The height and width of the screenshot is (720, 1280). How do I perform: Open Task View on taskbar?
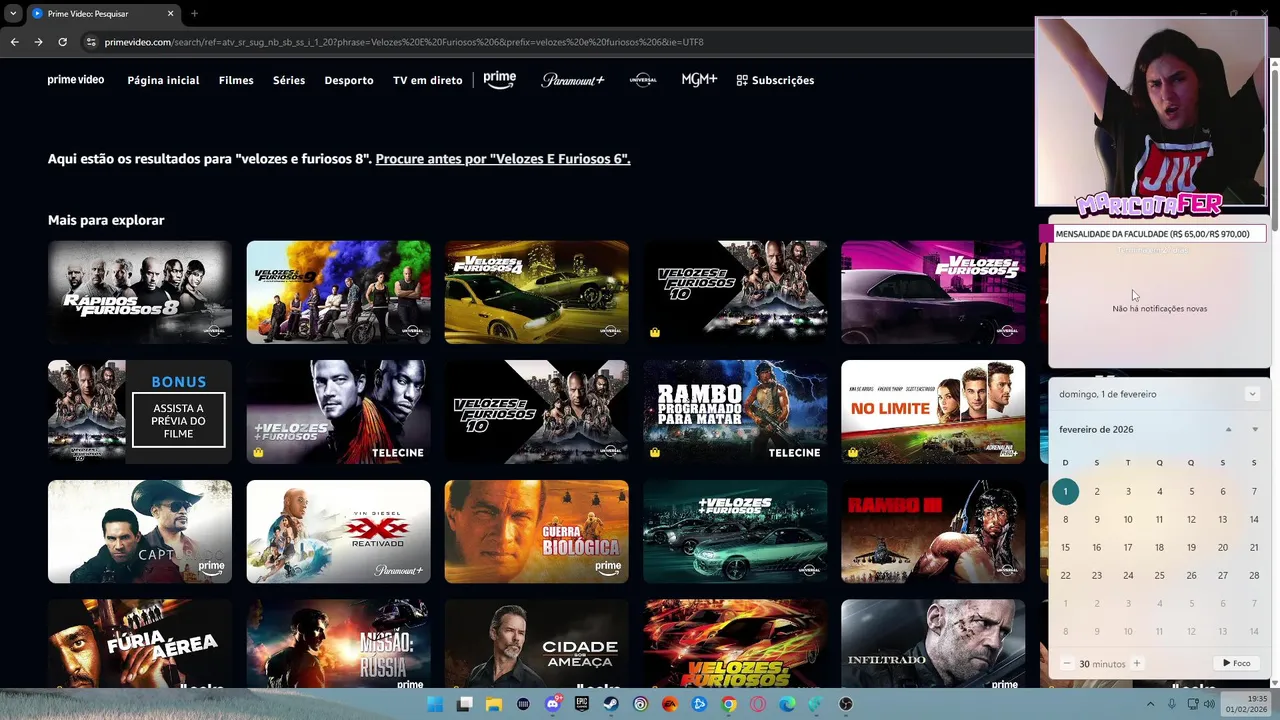[x=464, y=704]
